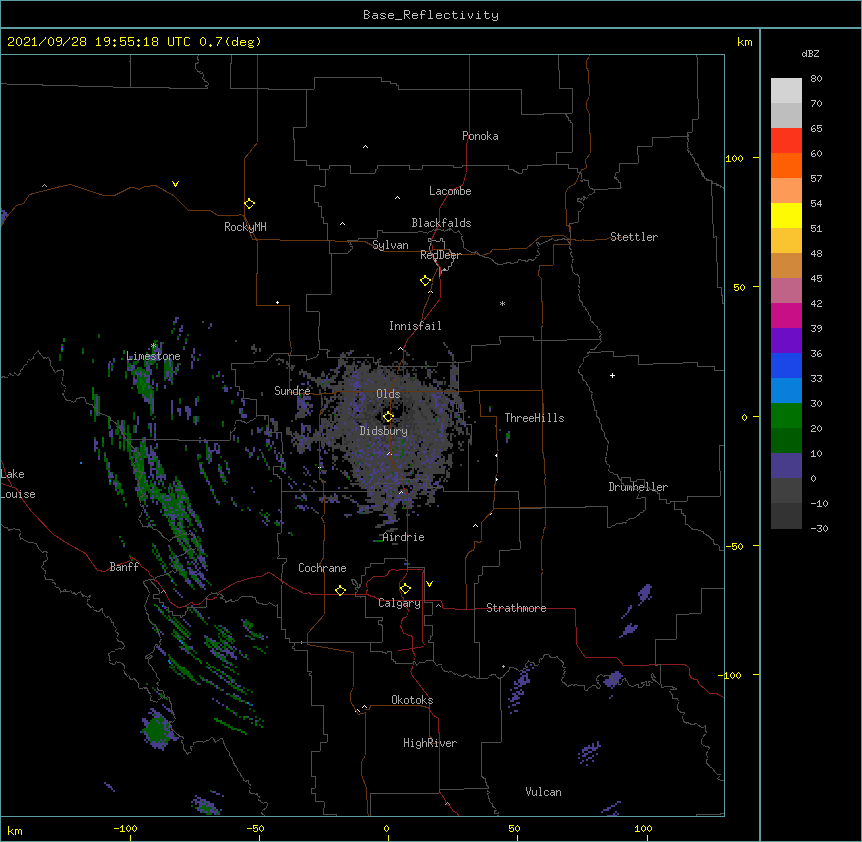Image resolution: width=862 pixels, height=842 pixels.
Task: Pick the orange 60–57 dBZ legend swatch
Action: (x=786, y=165)
